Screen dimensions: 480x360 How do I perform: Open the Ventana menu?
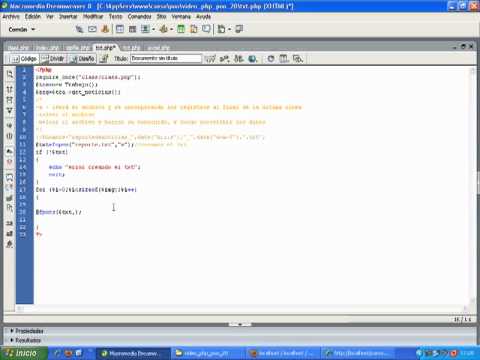coord(181,16)
